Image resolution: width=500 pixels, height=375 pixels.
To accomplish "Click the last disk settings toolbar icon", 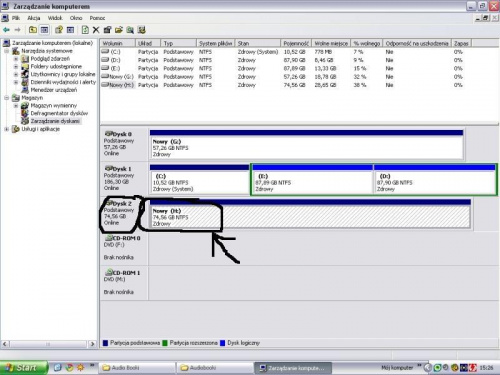I will tap(142, 30).
